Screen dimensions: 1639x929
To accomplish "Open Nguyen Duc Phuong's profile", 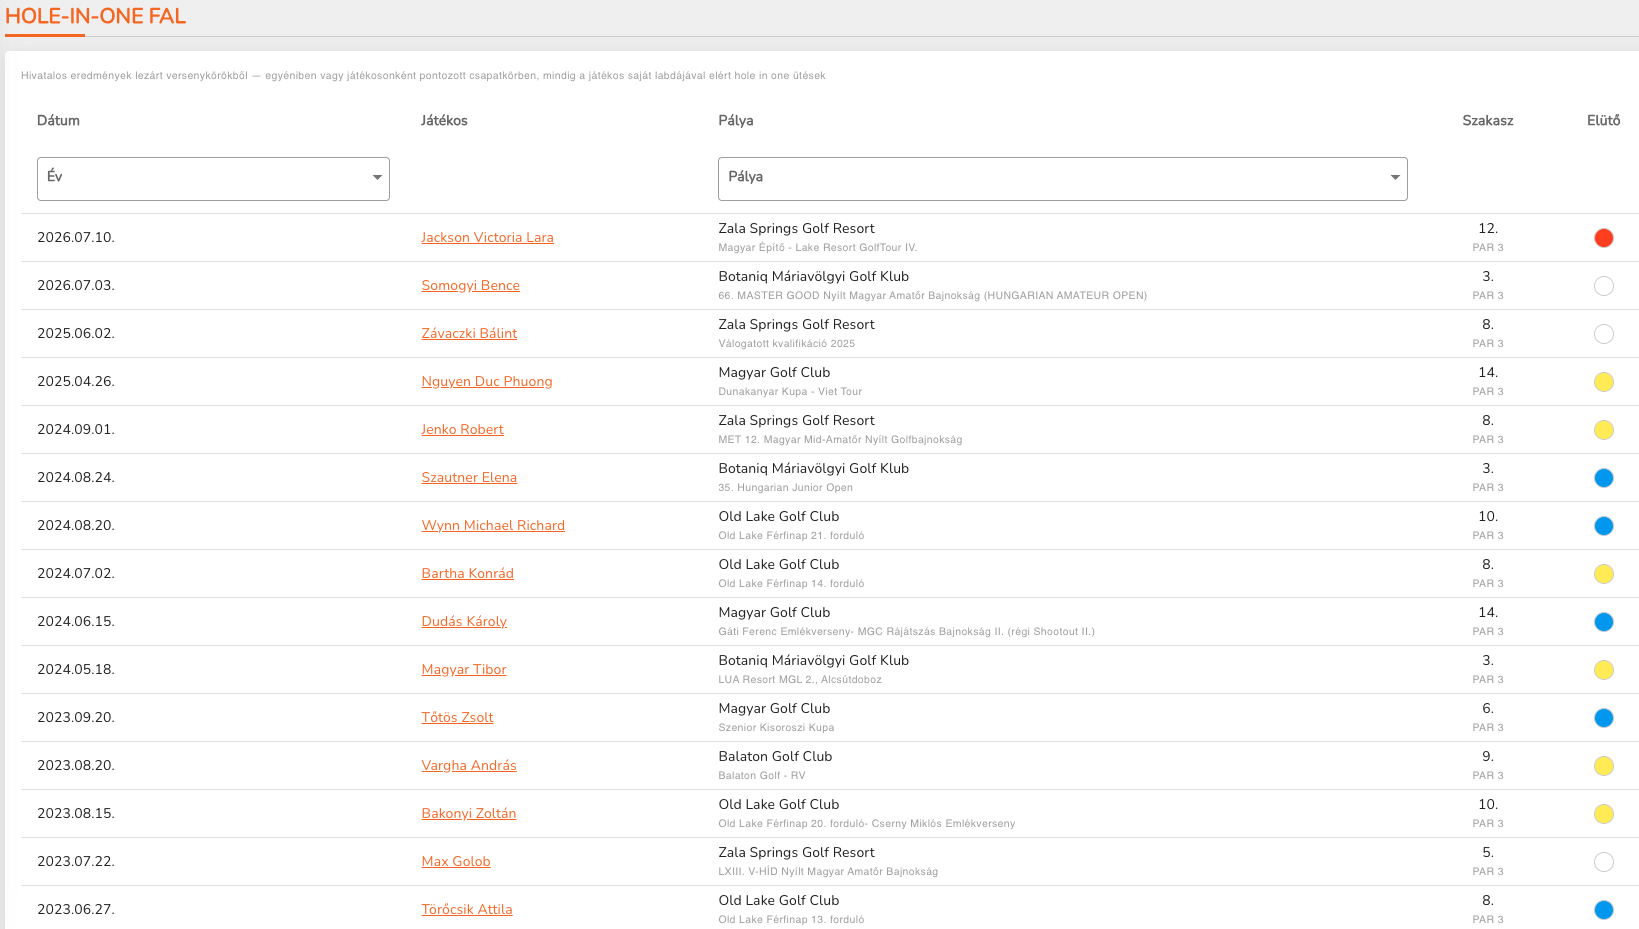I will coord(486,381).
